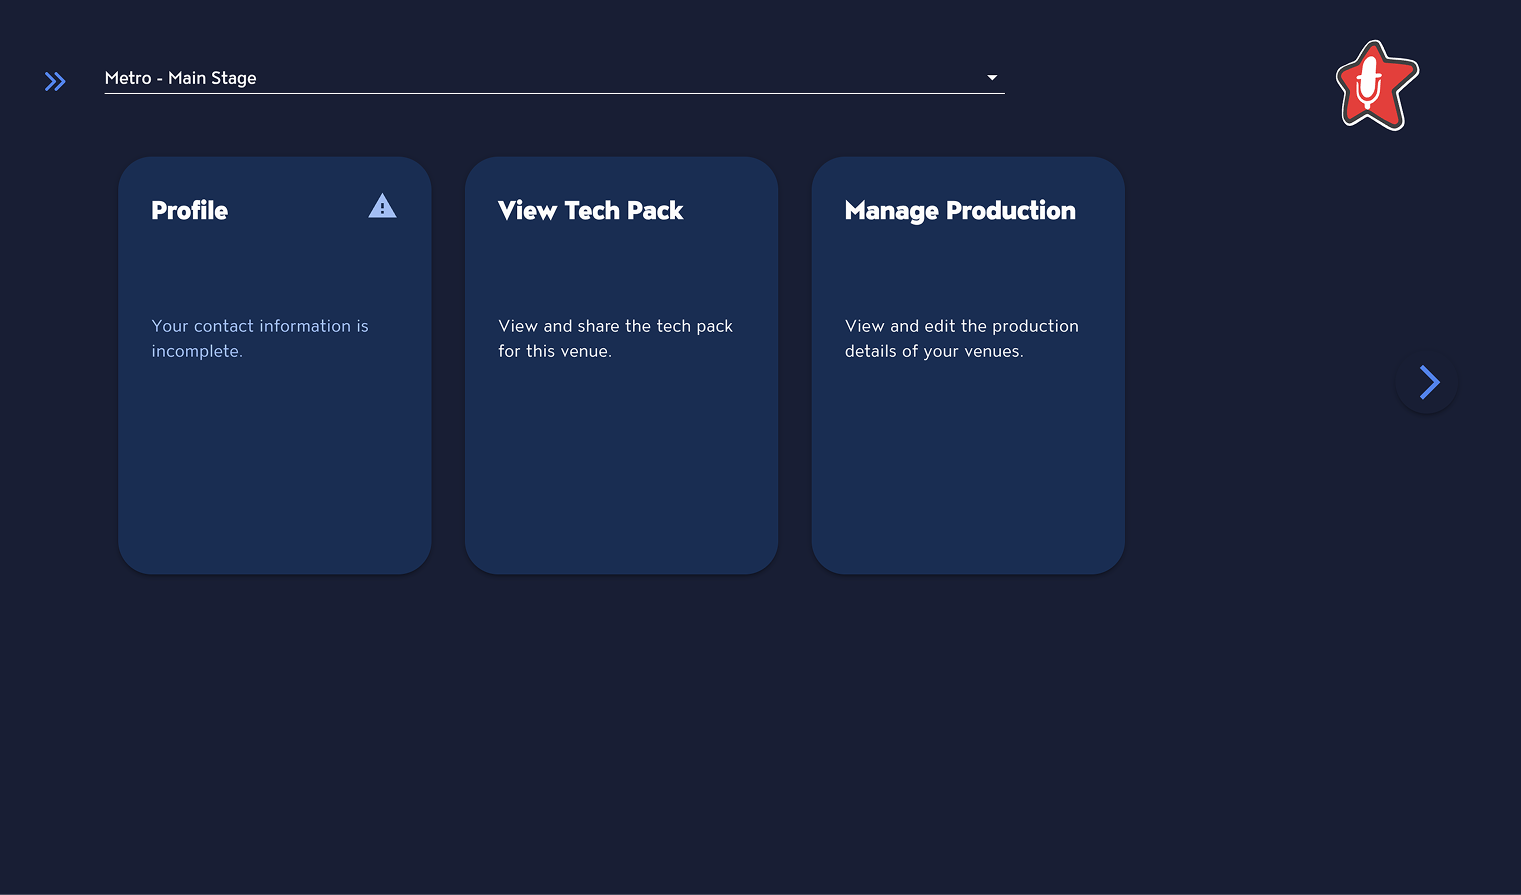
Task: Click 'View and share the tech pack' description
Action: (x=616, y=338)
